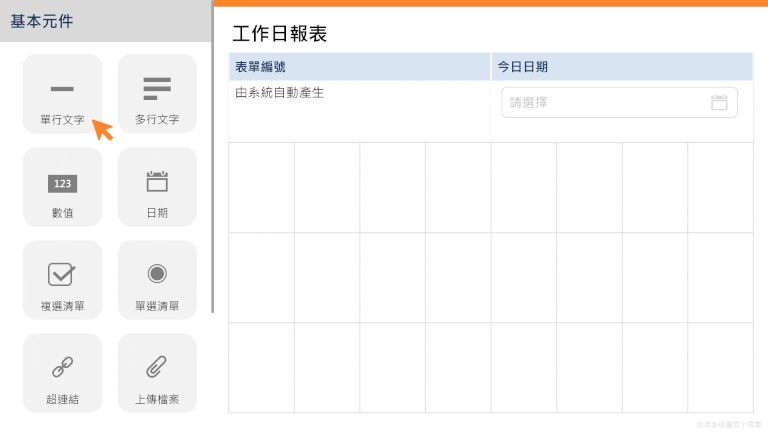Choose the 數值 numeric component
Image resolution: width=768 pixels, height=432 pixels.
point(62,187)
